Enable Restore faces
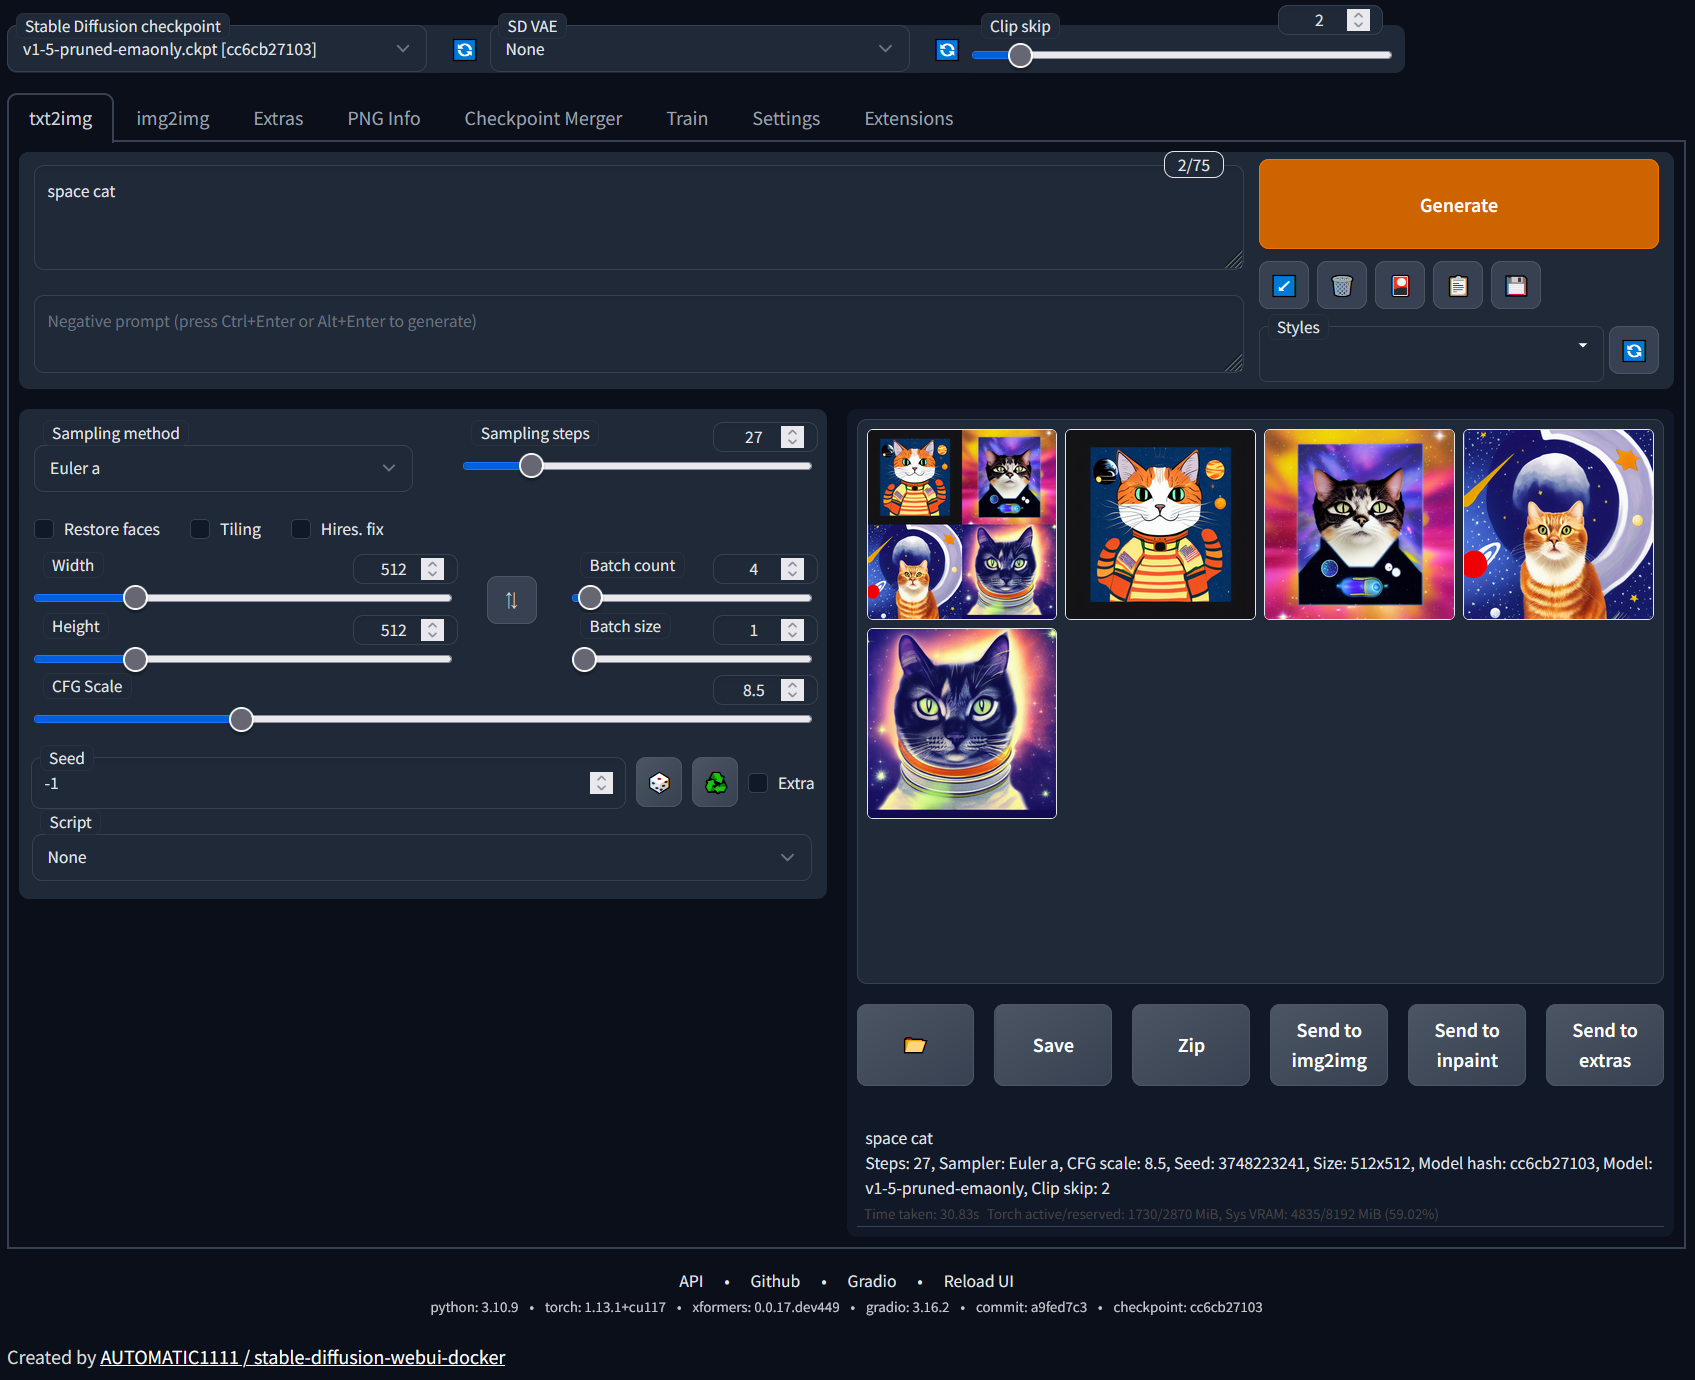Image resolution: width=1695 pixels, height=1380 pixels. [x=44, y=529]
